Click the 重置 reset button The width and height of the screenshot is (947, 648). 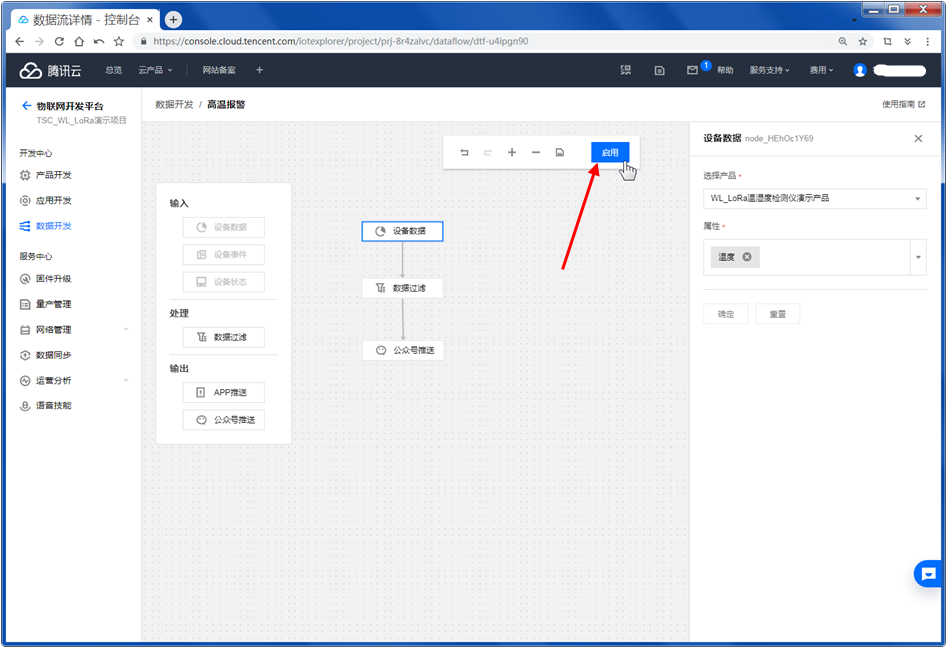777,314
